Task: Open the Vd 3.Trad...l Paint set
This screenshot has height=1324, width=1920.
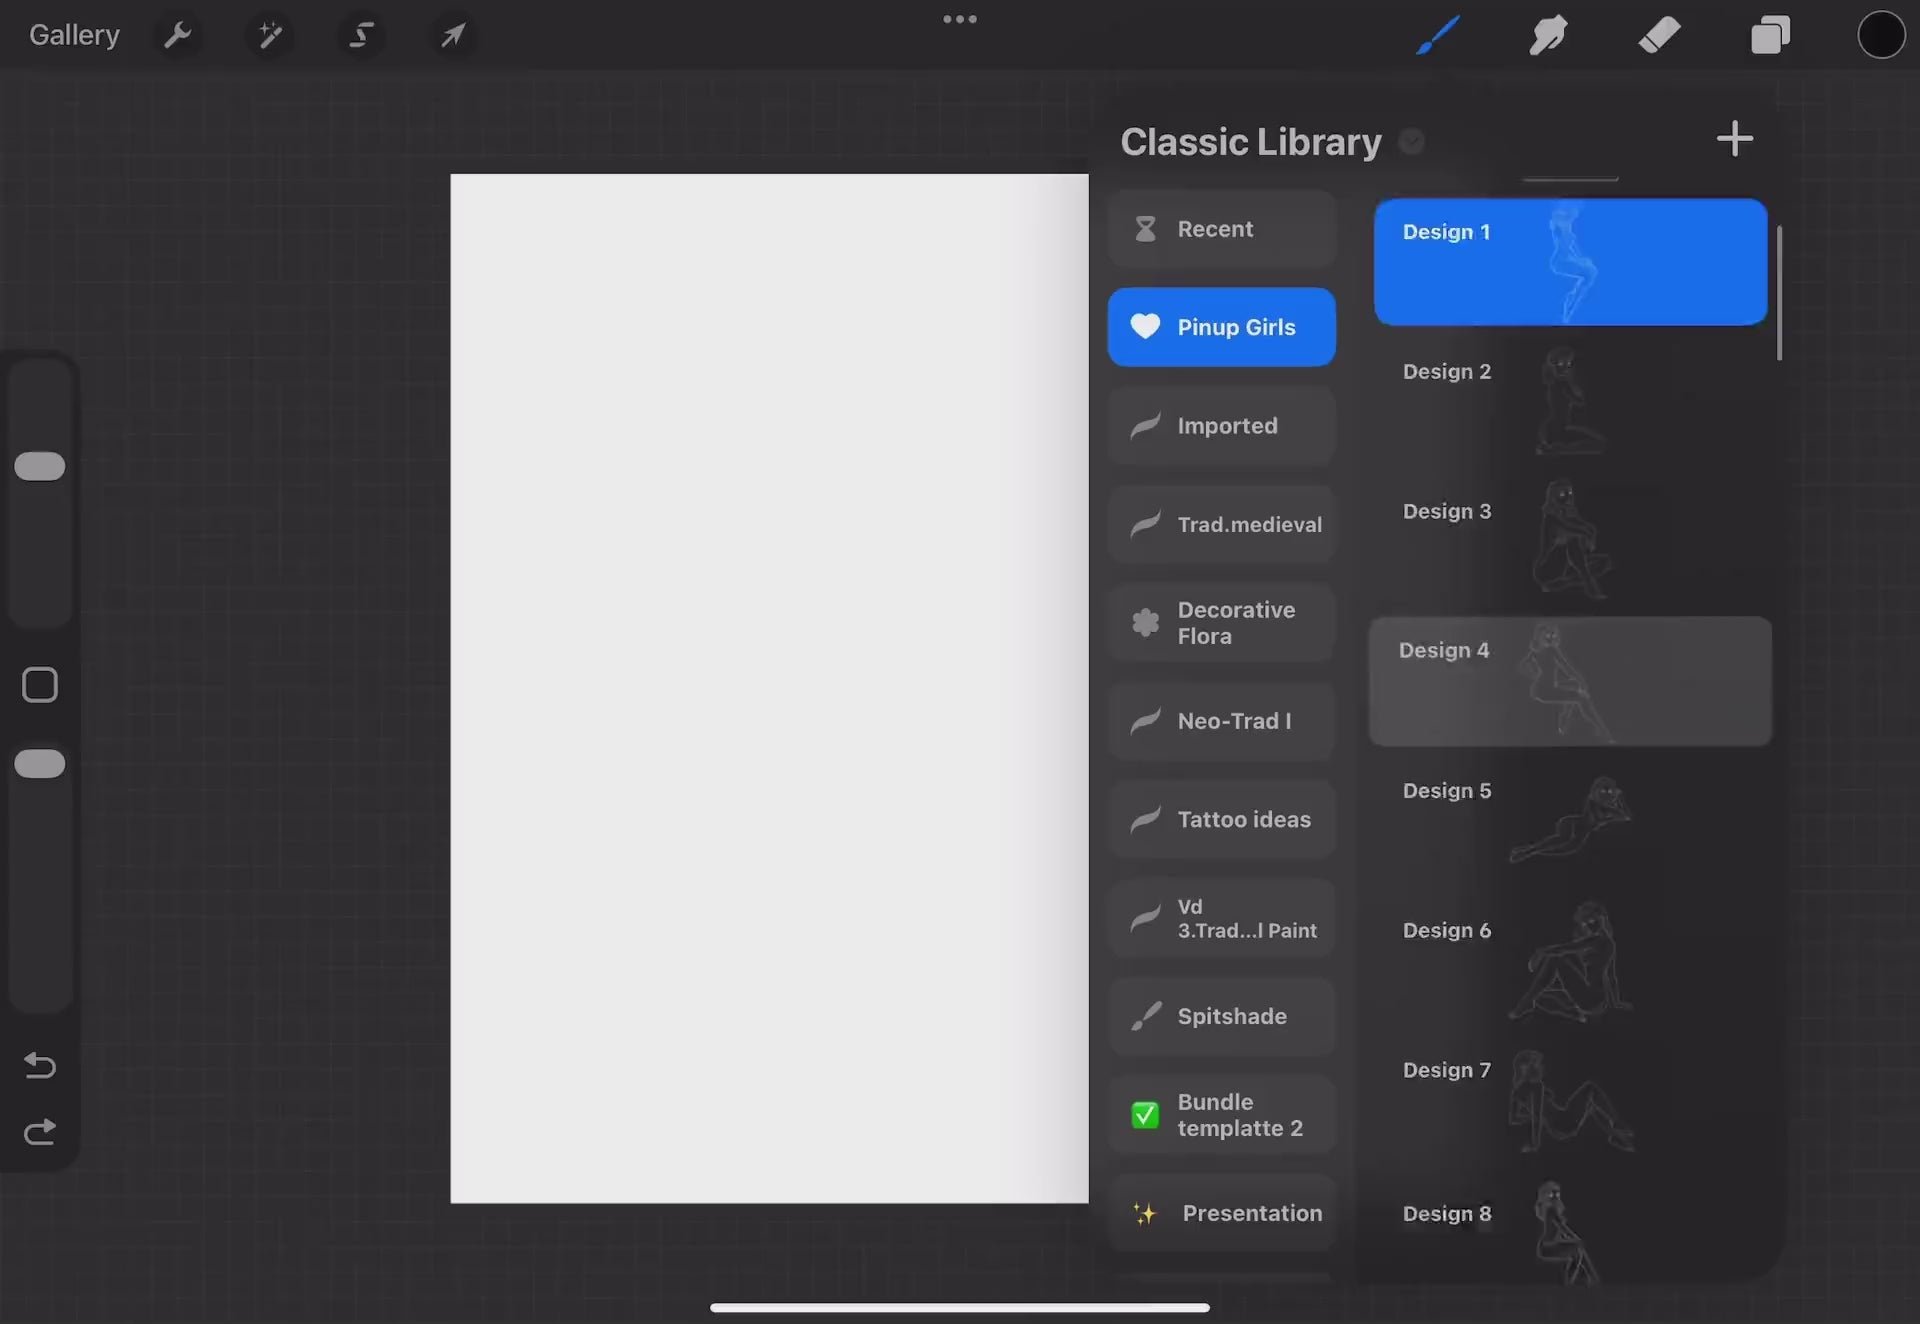Action: coord(1221,918)
